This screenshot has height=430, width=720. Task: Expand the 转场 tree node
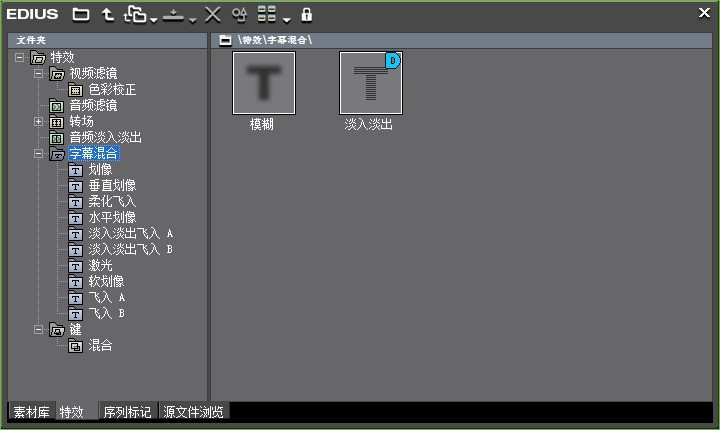click(39, 122)
